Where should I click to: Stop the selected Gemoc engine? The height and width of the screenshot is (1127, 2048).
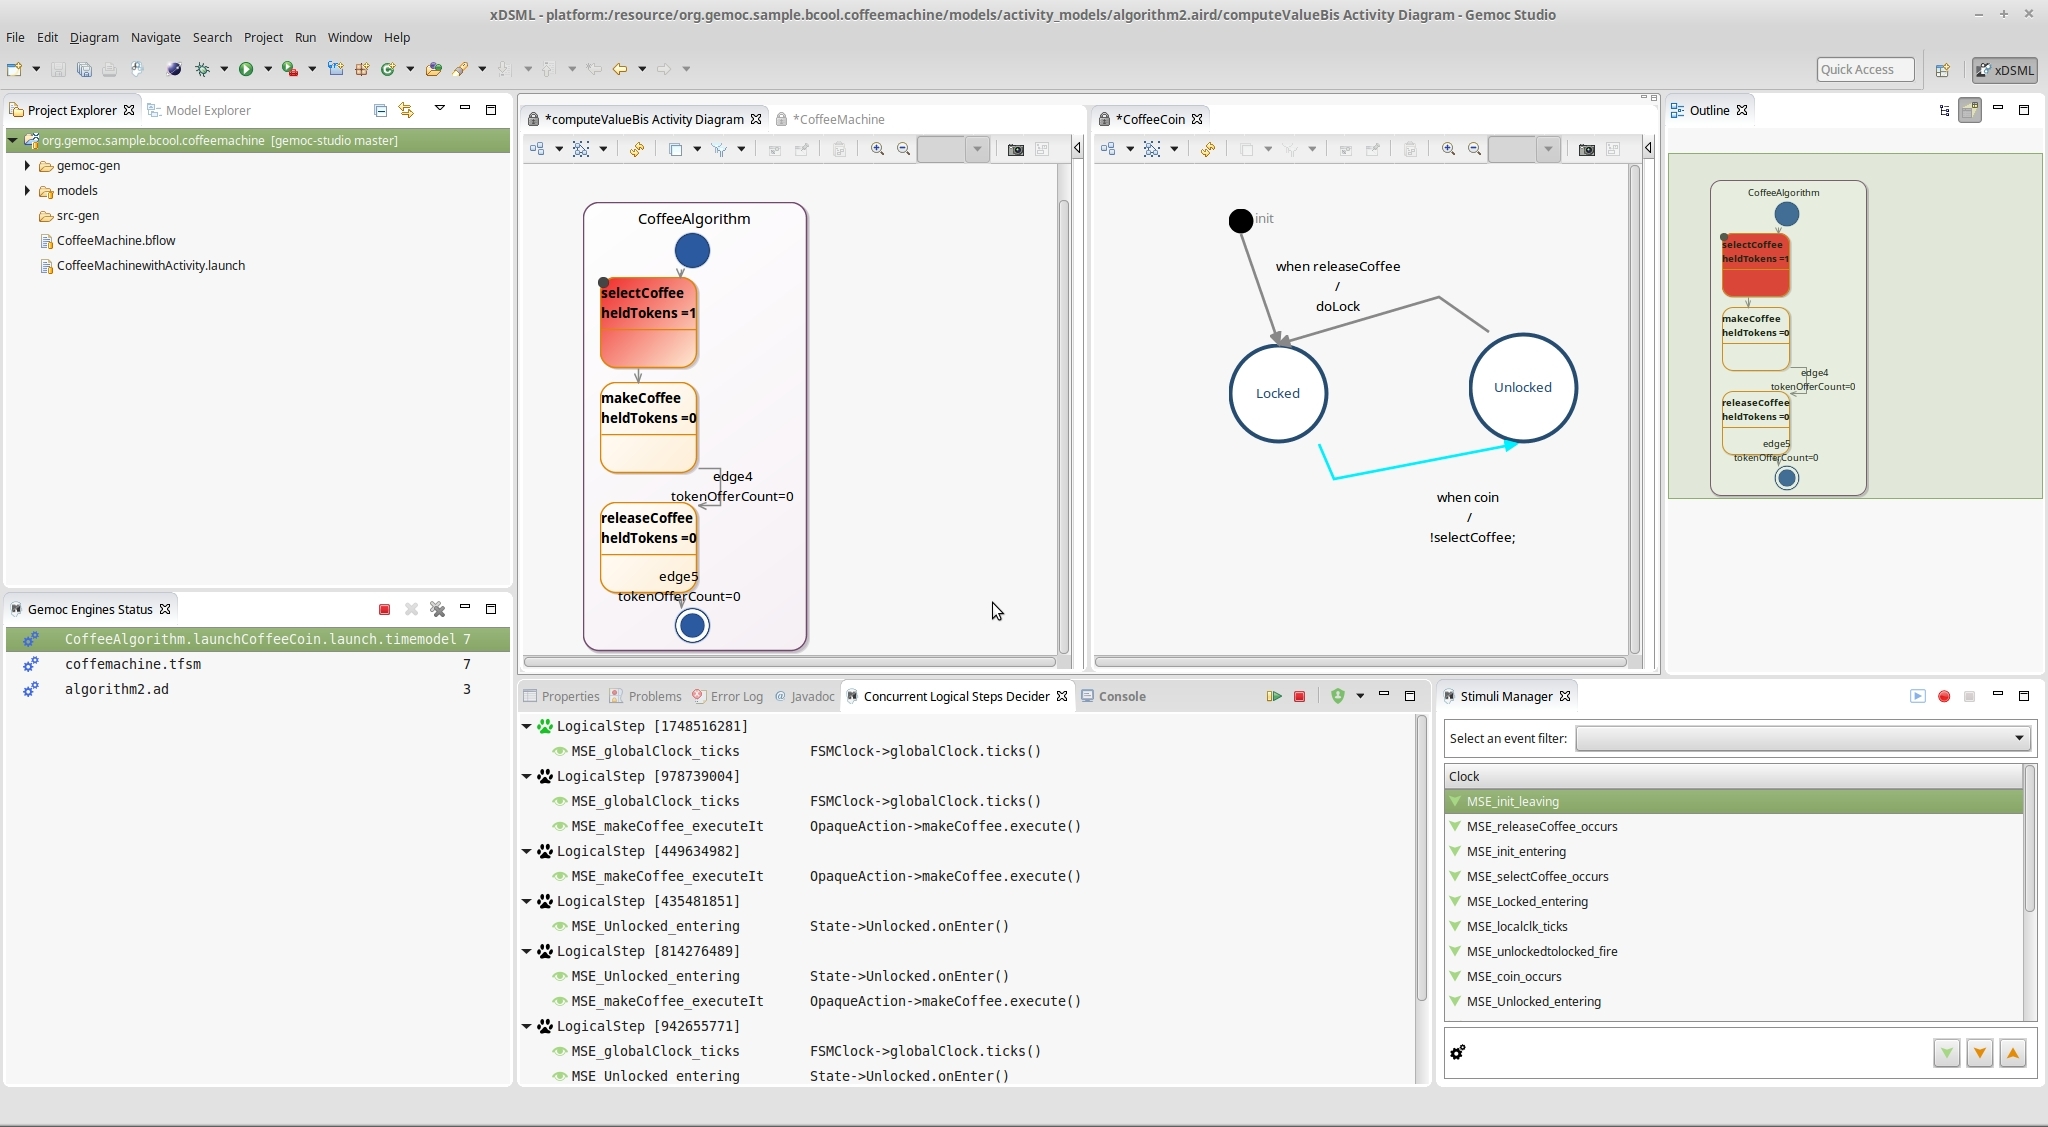click(x=384, y=609)
